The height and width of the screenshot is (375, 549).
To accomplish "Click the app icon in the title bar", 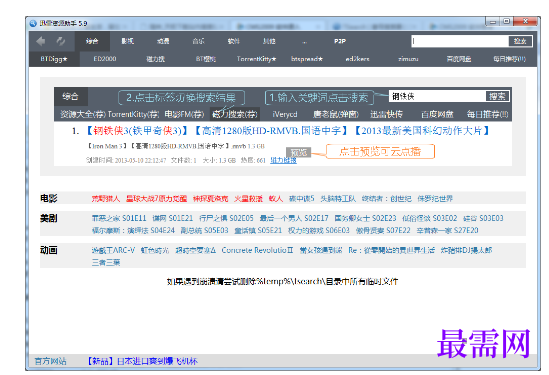I will pos(33,23).
